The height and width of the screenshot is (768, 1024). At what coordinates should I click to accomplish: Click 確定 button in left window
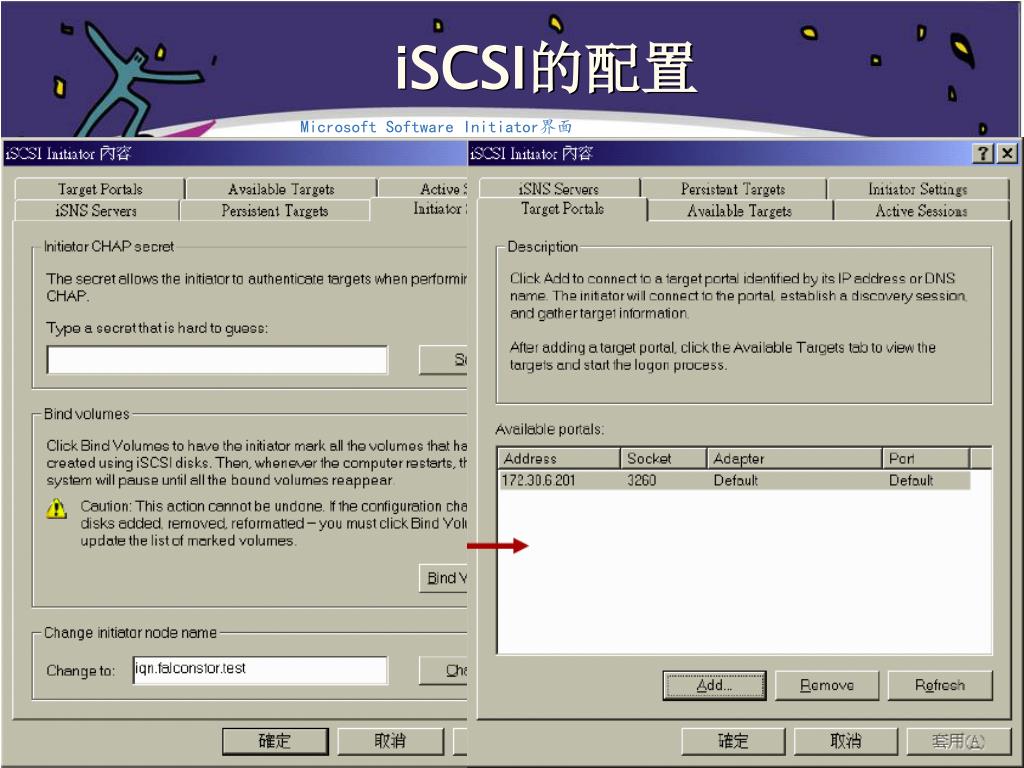275,741
